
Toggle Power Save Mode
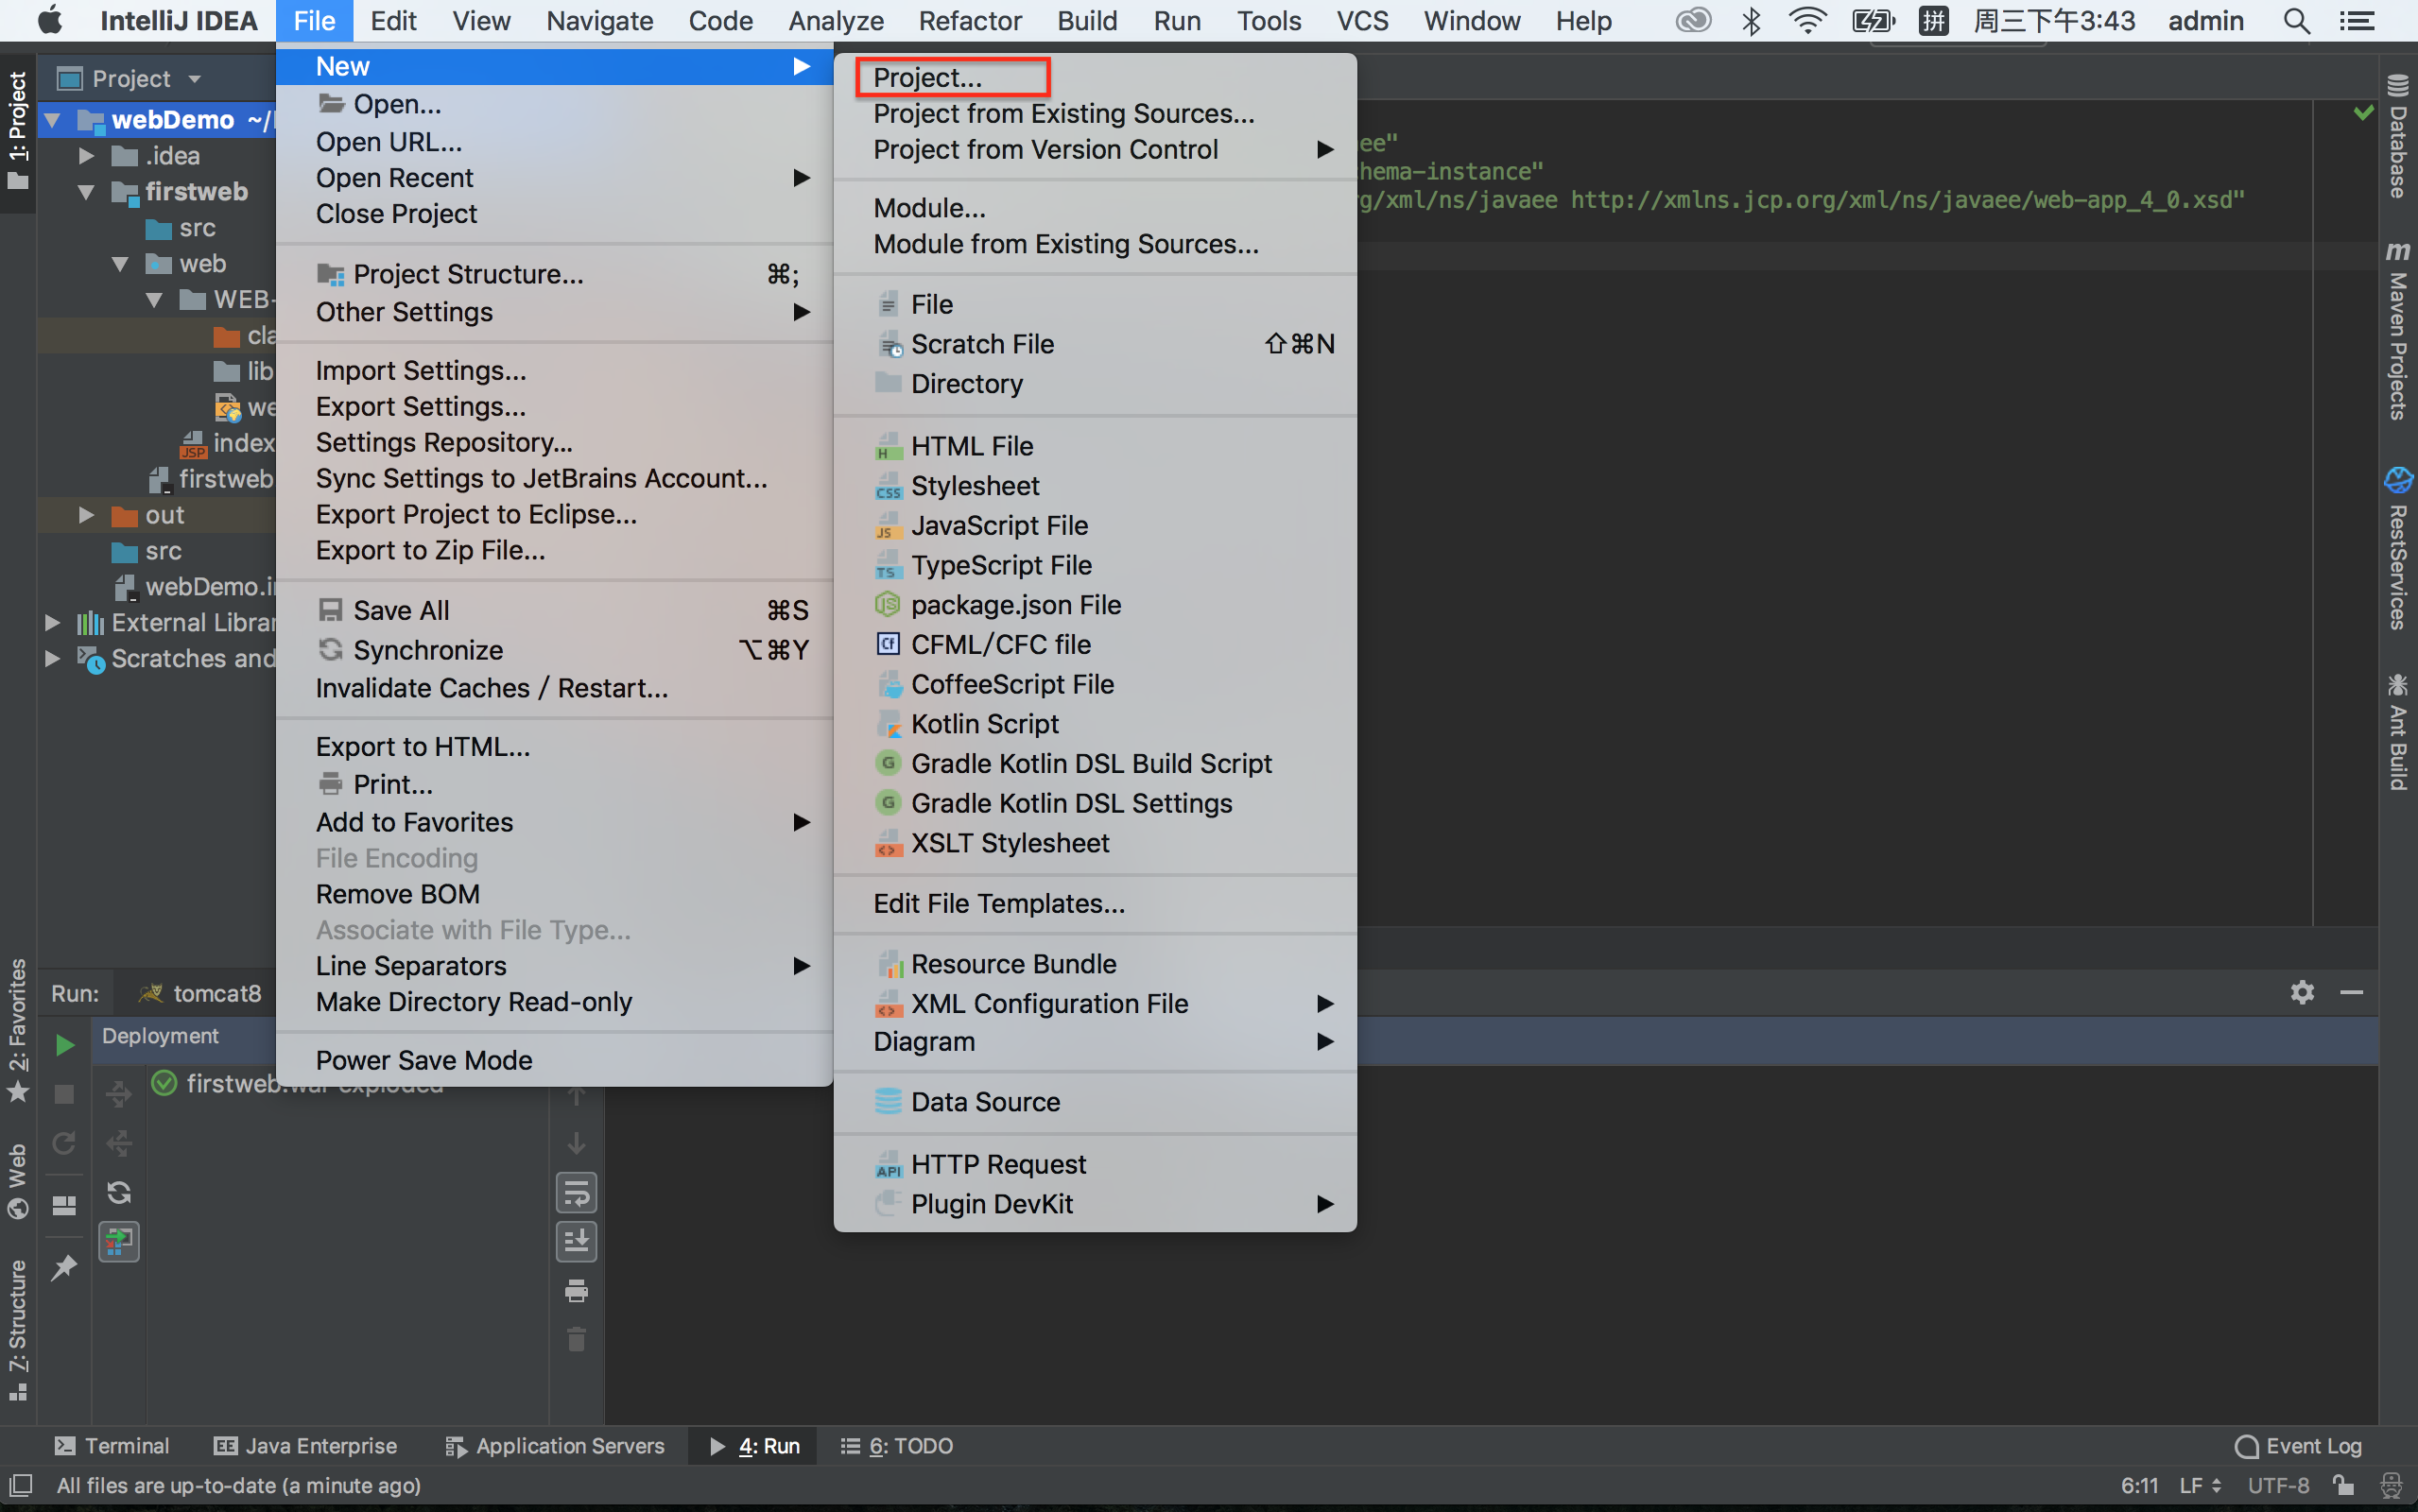coord(424,1060)
